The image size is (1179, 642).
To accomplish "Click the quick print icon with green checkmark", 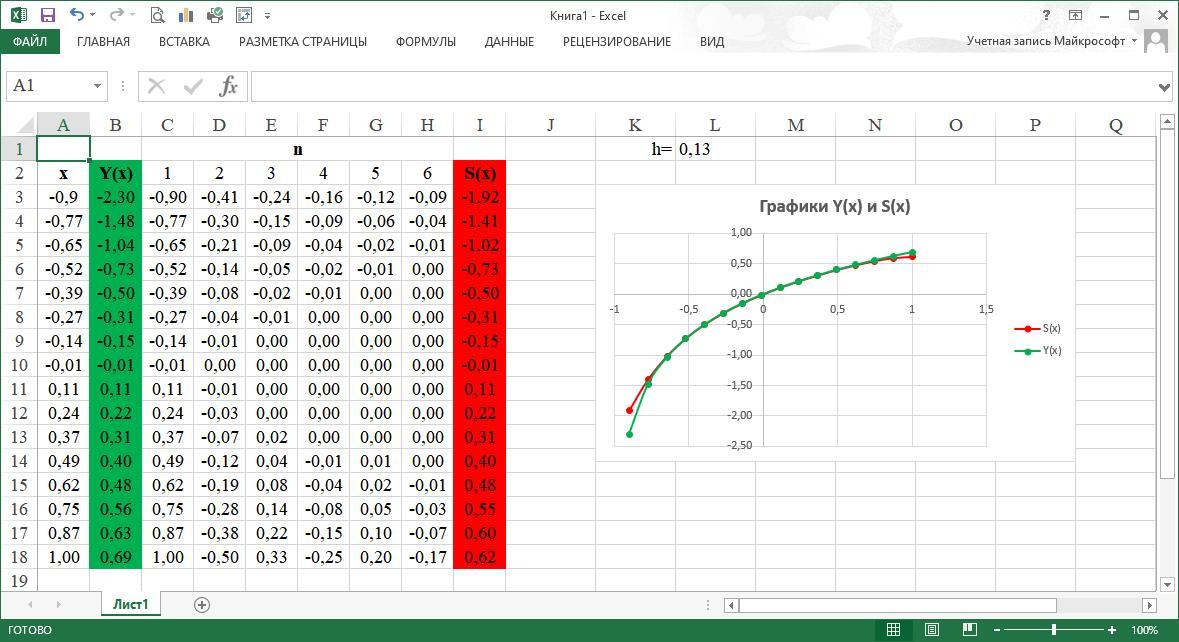I will pos(214,15).
